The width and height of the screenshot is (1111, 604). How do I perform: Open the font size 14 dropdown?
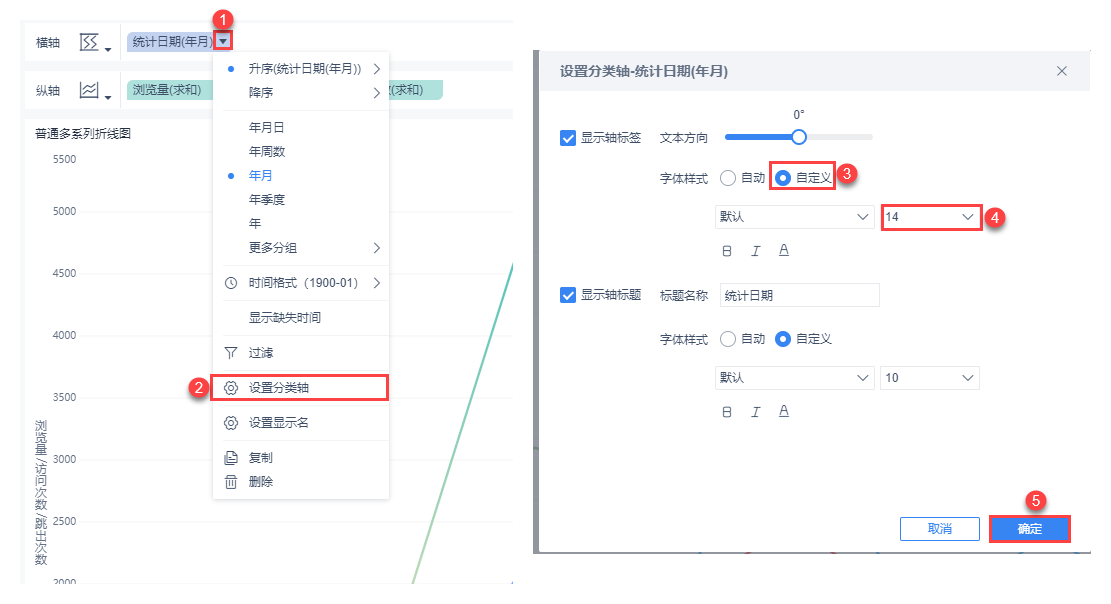[930, 216]
